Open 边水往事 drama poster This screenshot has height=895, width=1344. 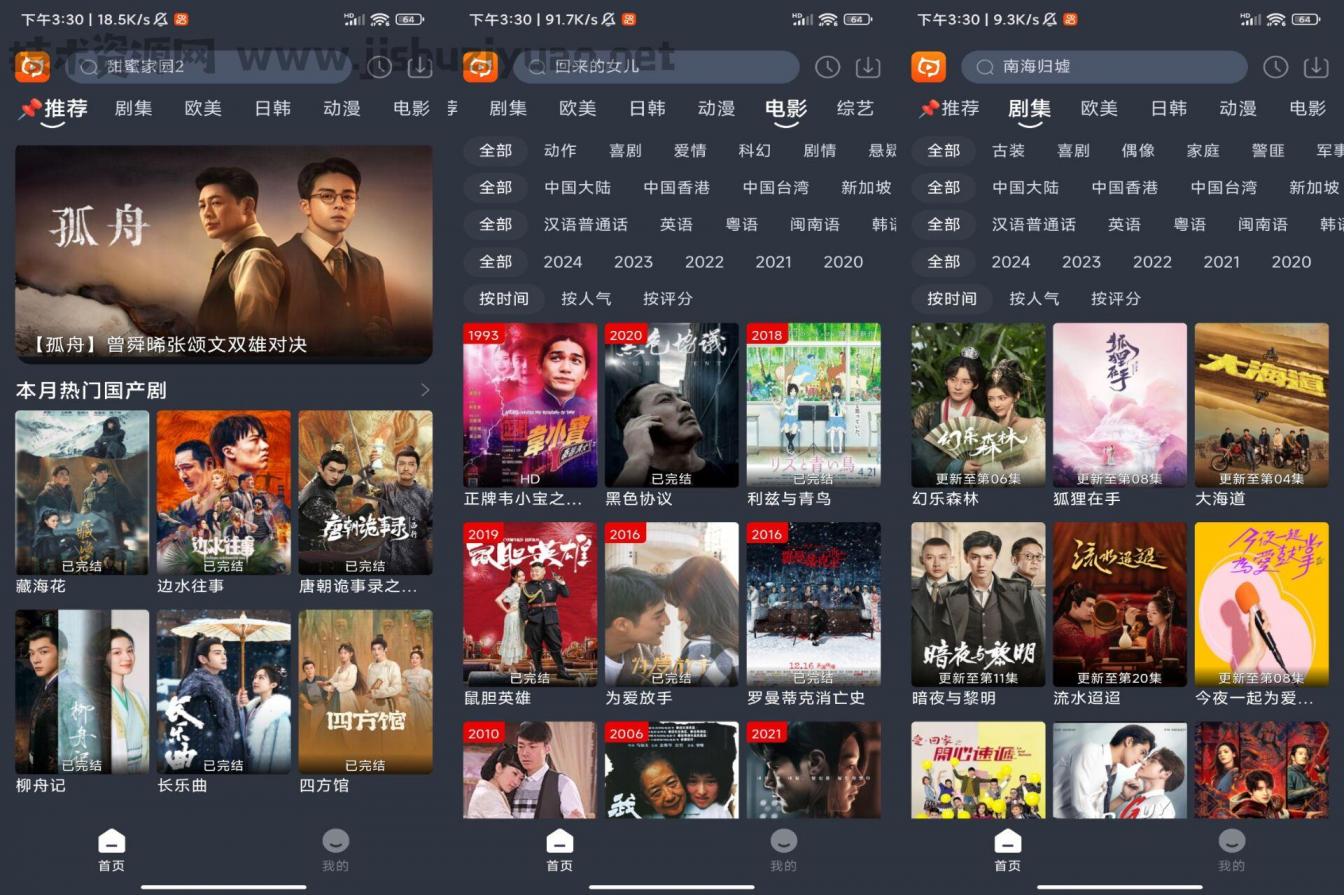tap(224, 492)
